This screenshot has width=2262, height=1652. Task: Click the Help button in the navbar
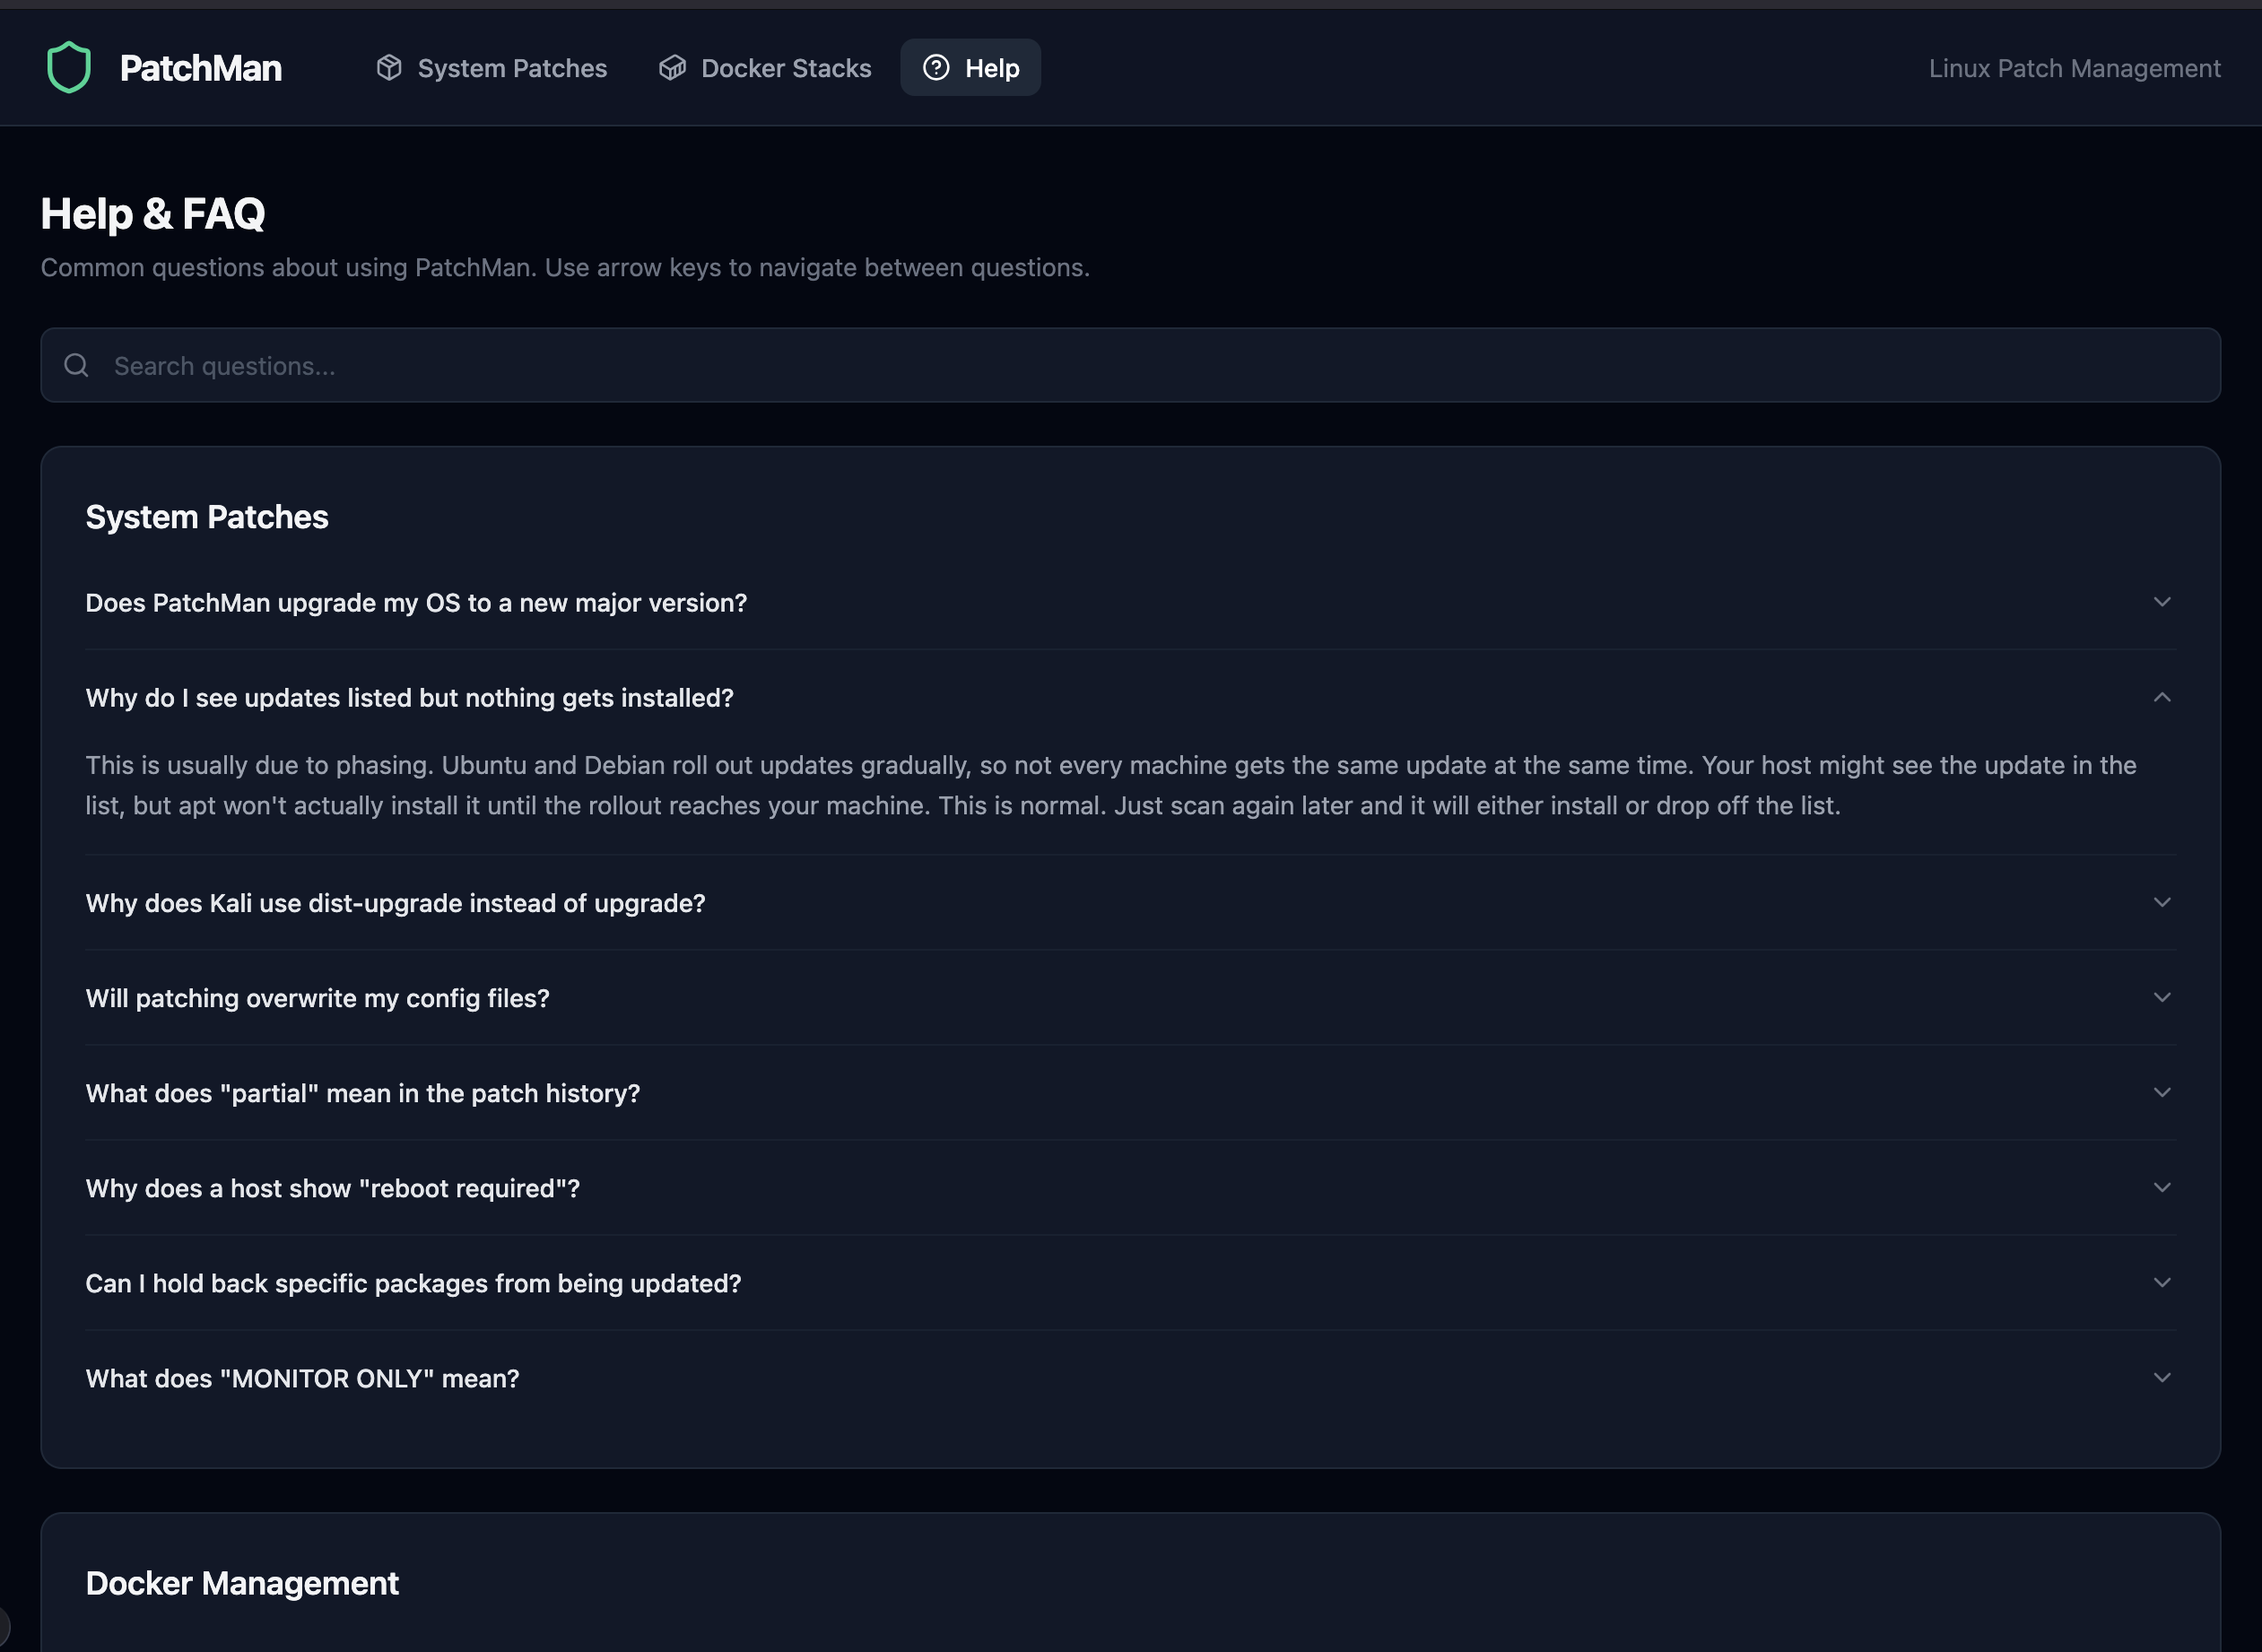[971, 67]
